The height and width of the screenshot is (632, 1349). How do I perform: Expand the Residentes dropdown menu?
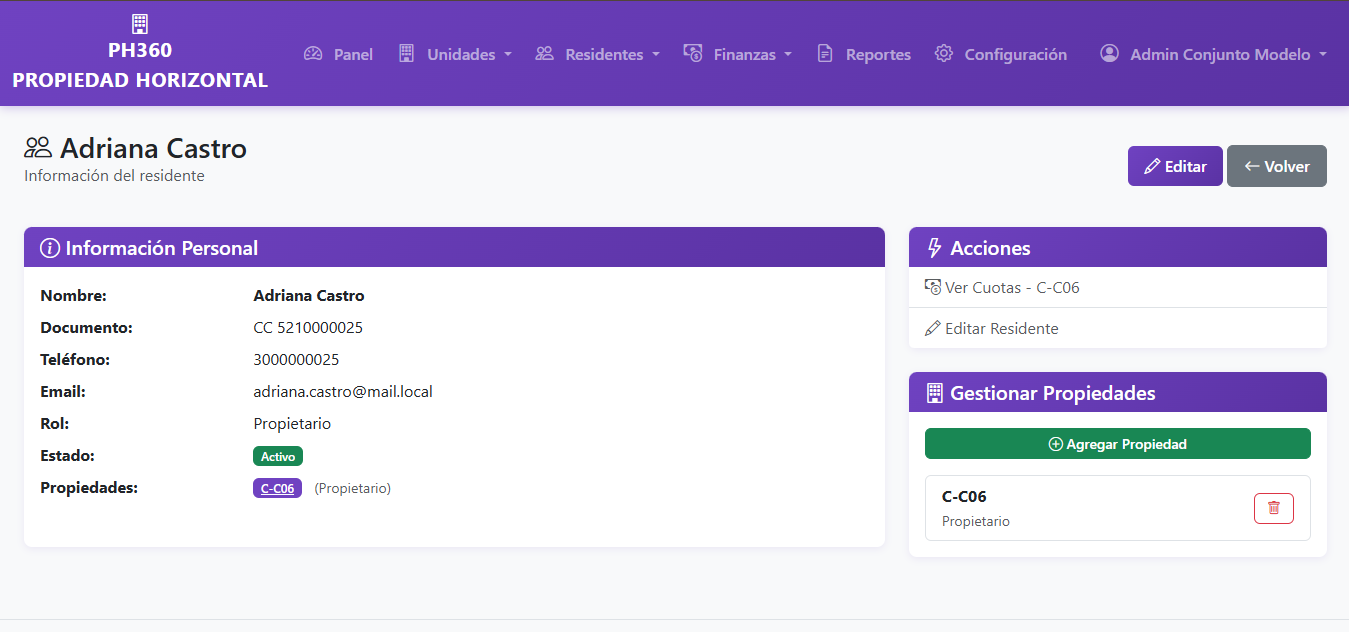(597, 54)
